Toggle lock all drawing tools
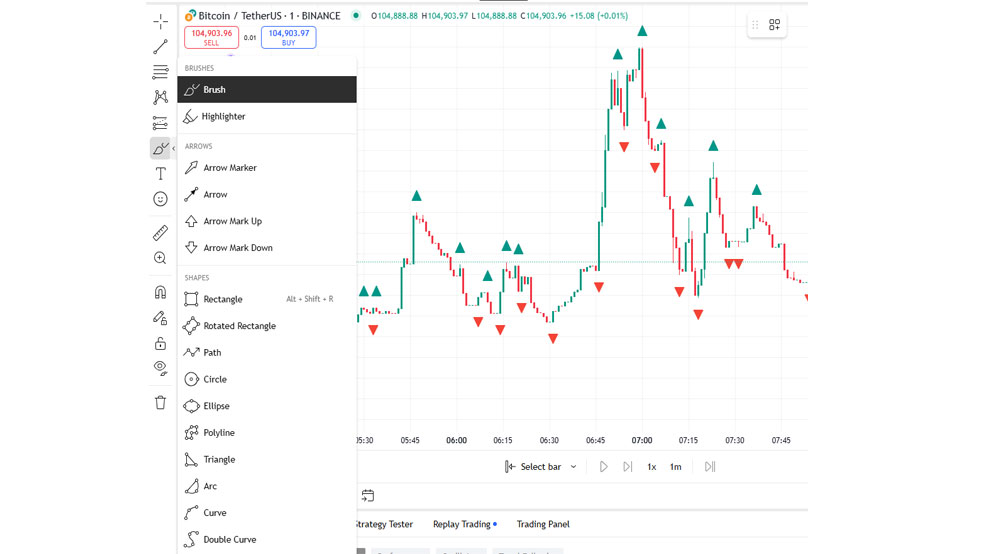The width and height of the screenshot is (984, 554). (x=160, y=343)
